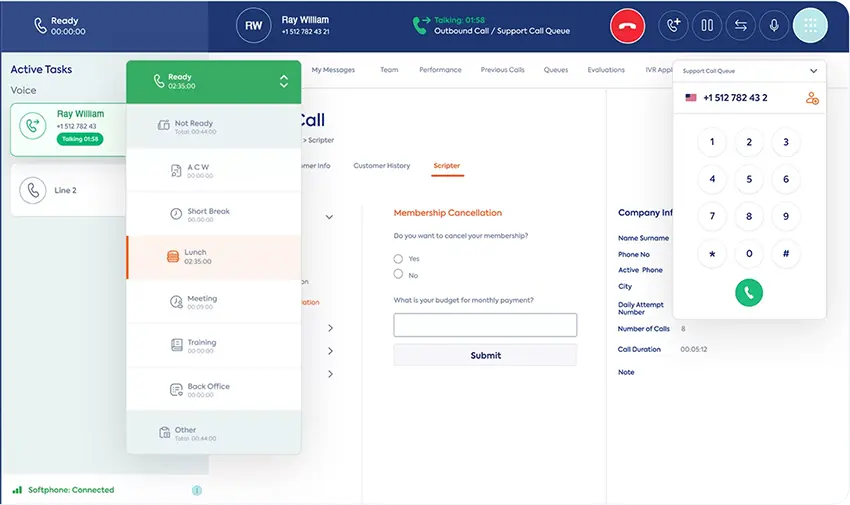This screenshot has width=850, height=505.
Task: Open My Messages tab
Action: click(333, 70)
